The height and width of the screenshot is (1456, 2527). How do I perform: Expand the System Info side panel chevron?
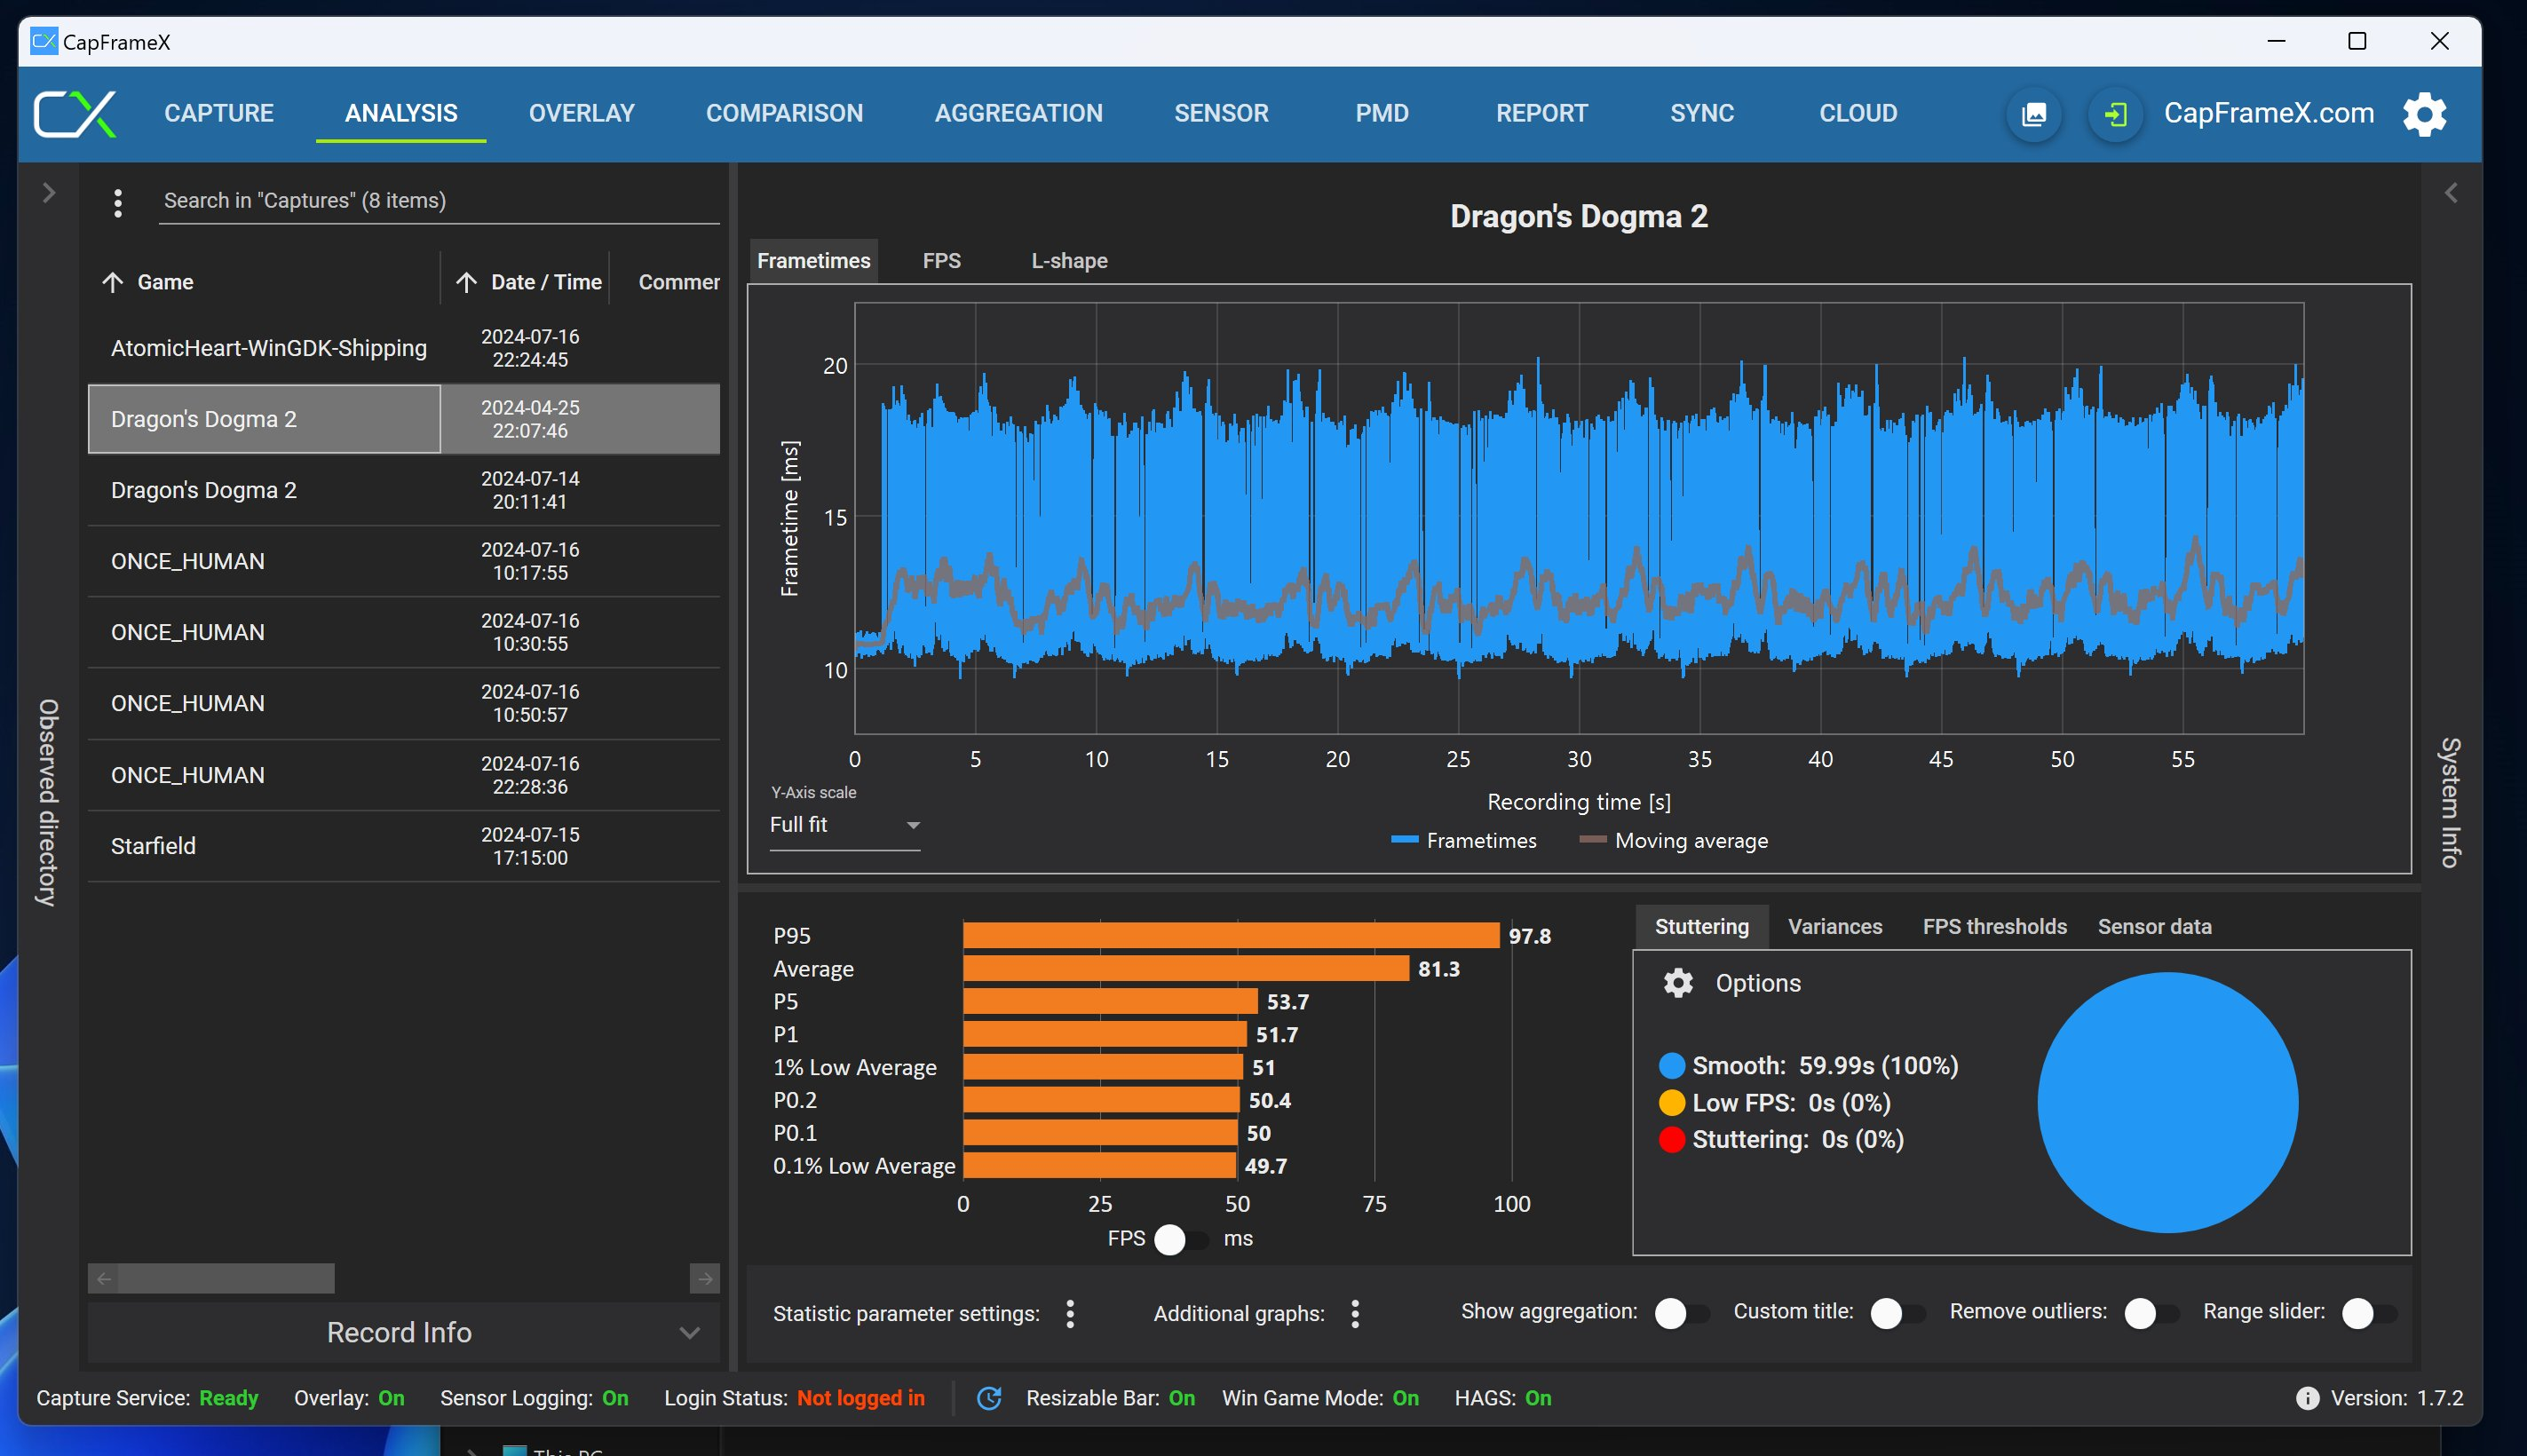click(2450, 192)
